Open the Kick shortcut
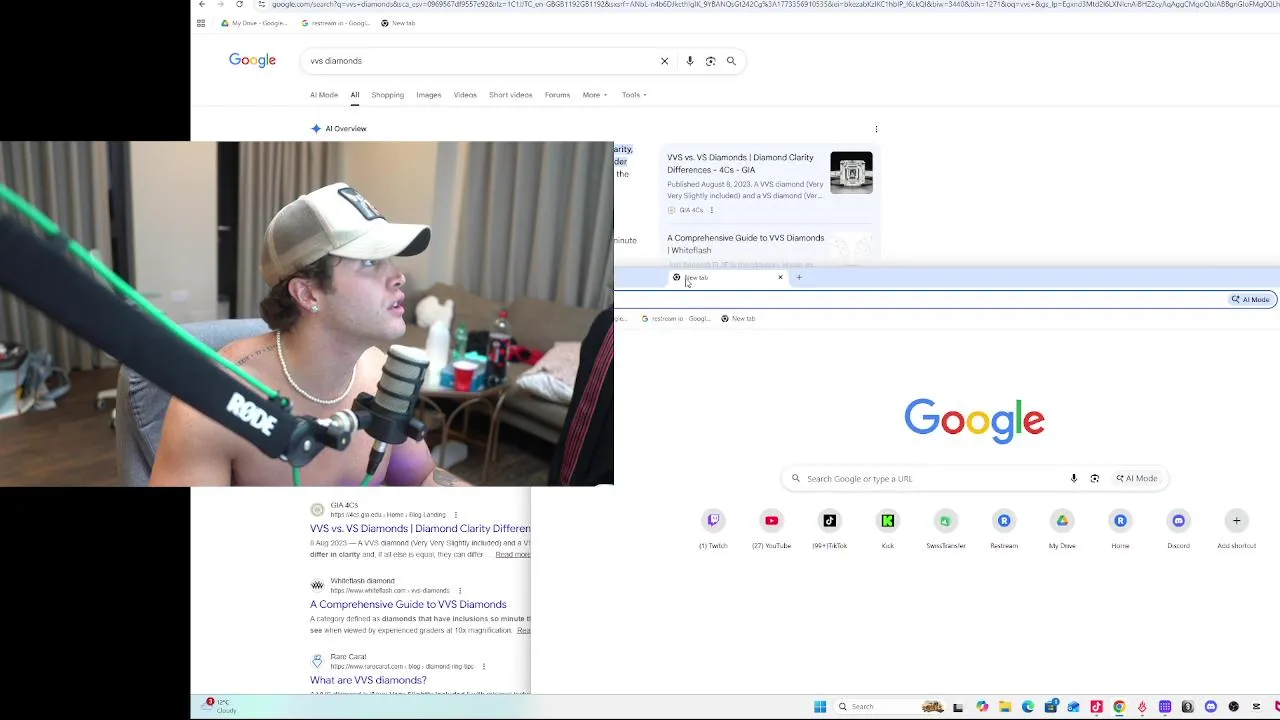The image size is (1280, 720). [x=887, y=527]
